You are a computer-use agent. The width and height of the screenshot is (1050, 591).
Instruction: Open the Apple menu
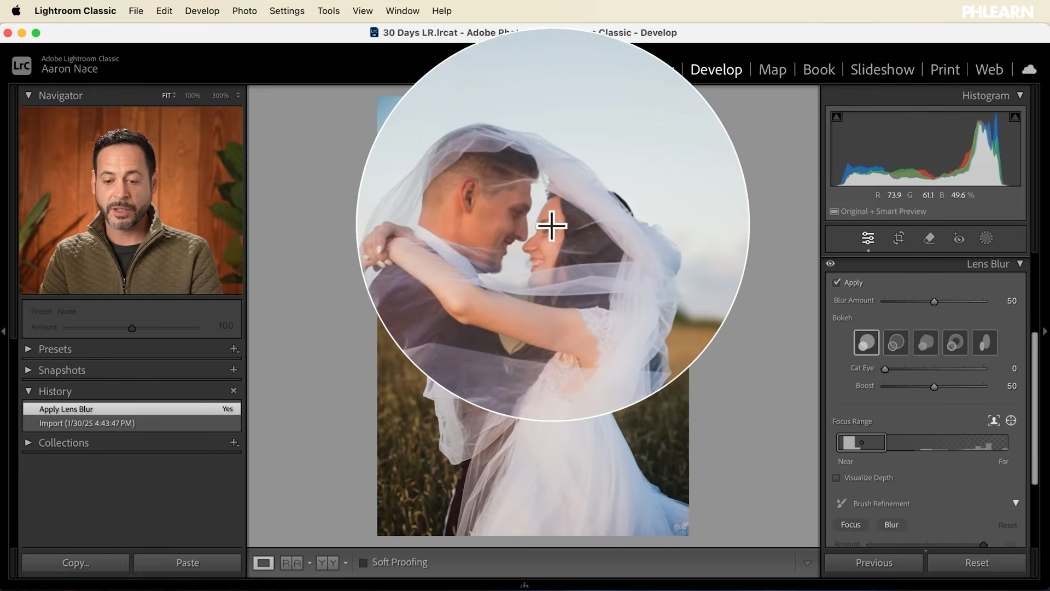click(x=16, y=11)
